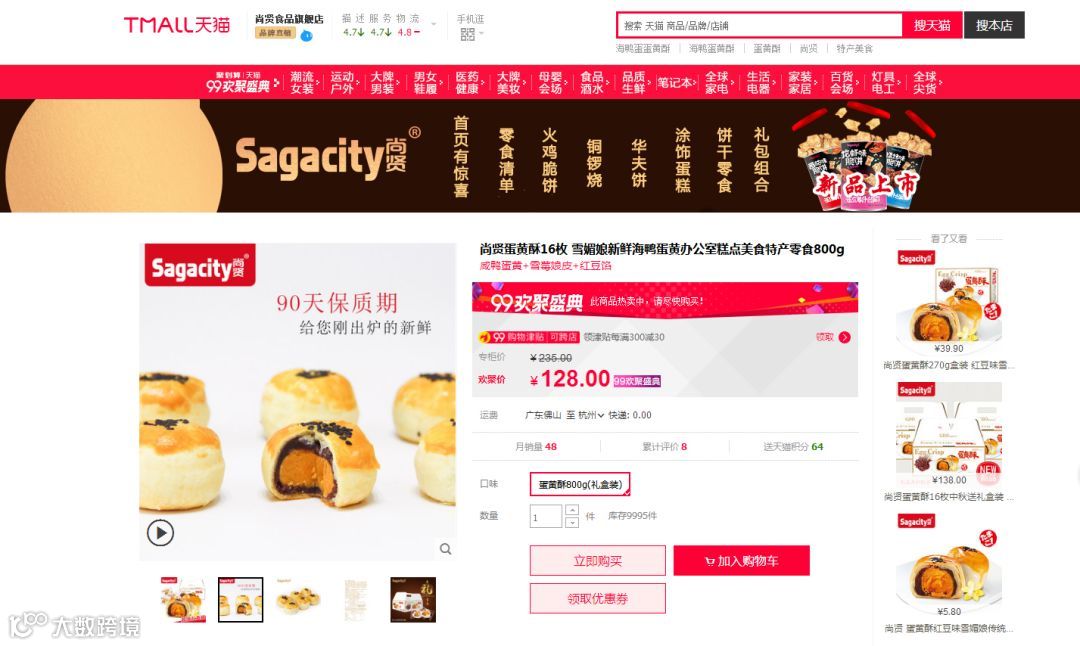
Task: Click the 新品上市 promotional snack image
Action: click(x=864, y=158)
